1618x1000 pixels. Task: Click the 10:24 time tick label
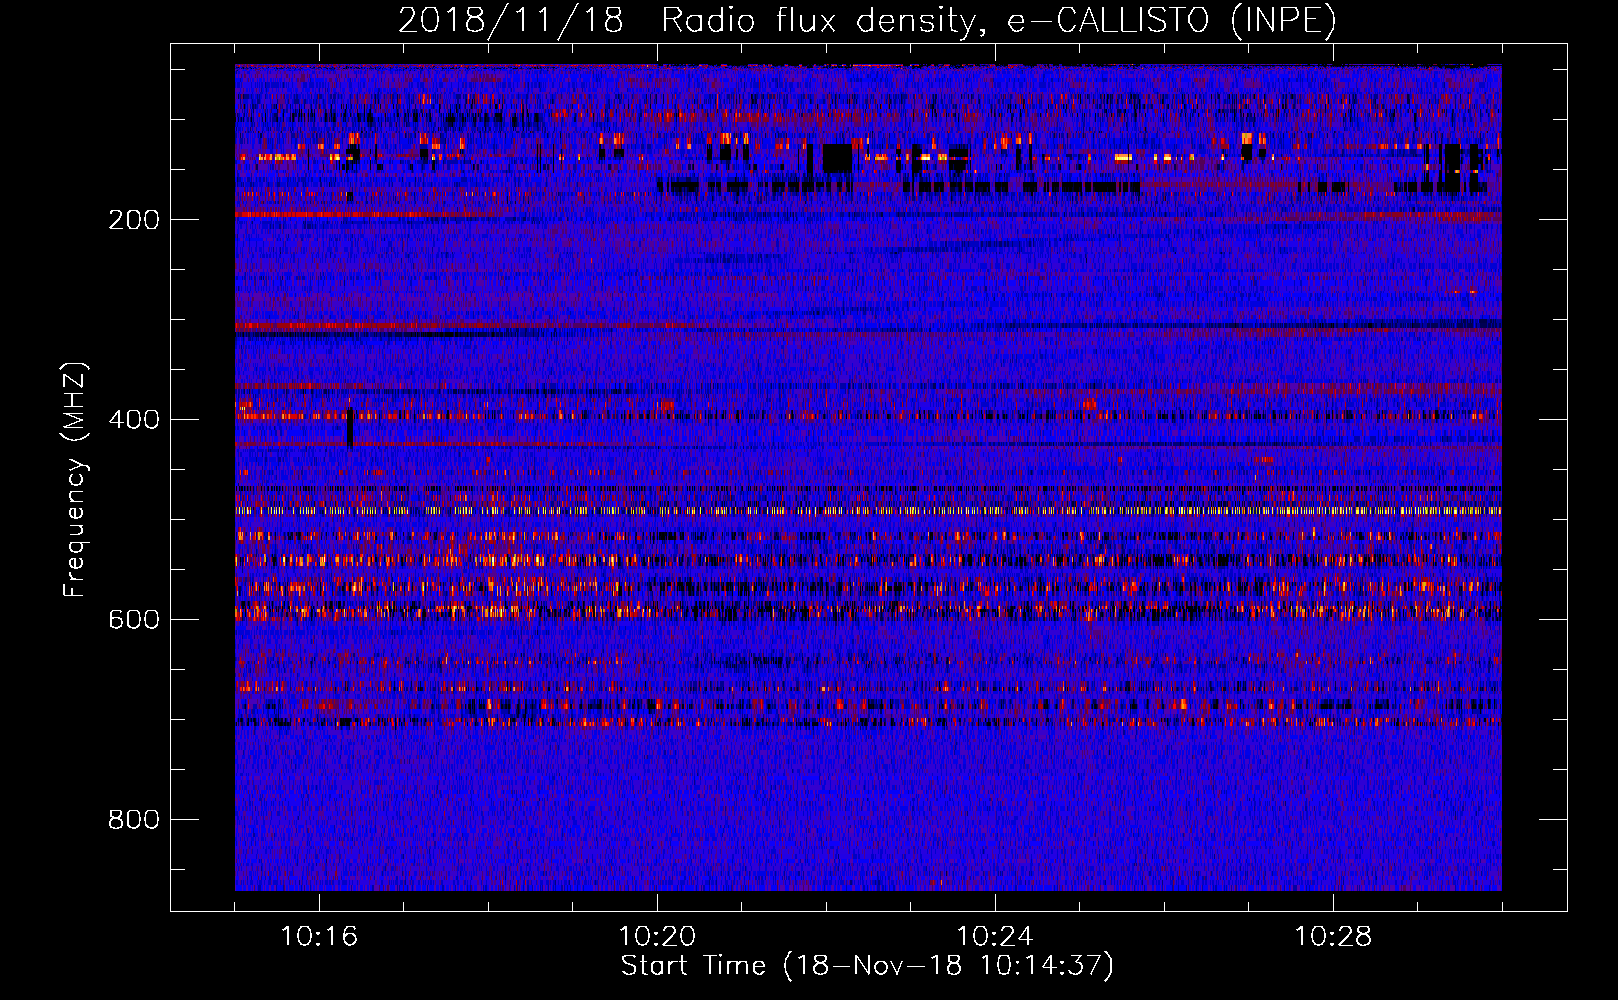pyautogui.click(x=995, y=937)
